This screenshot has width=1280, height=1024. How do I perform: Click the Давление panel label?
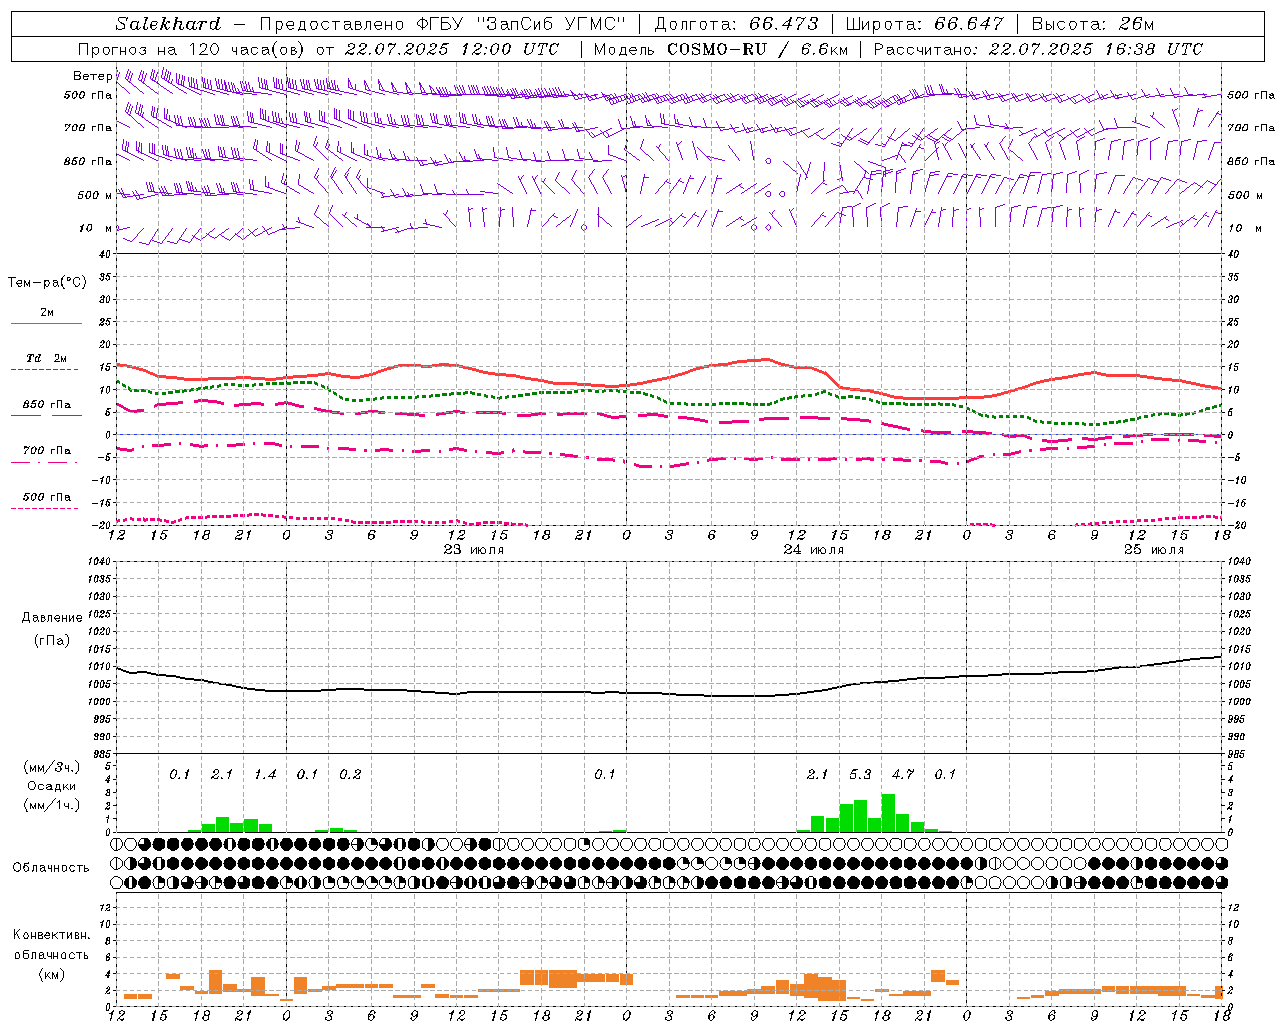[x=52, y=618]
